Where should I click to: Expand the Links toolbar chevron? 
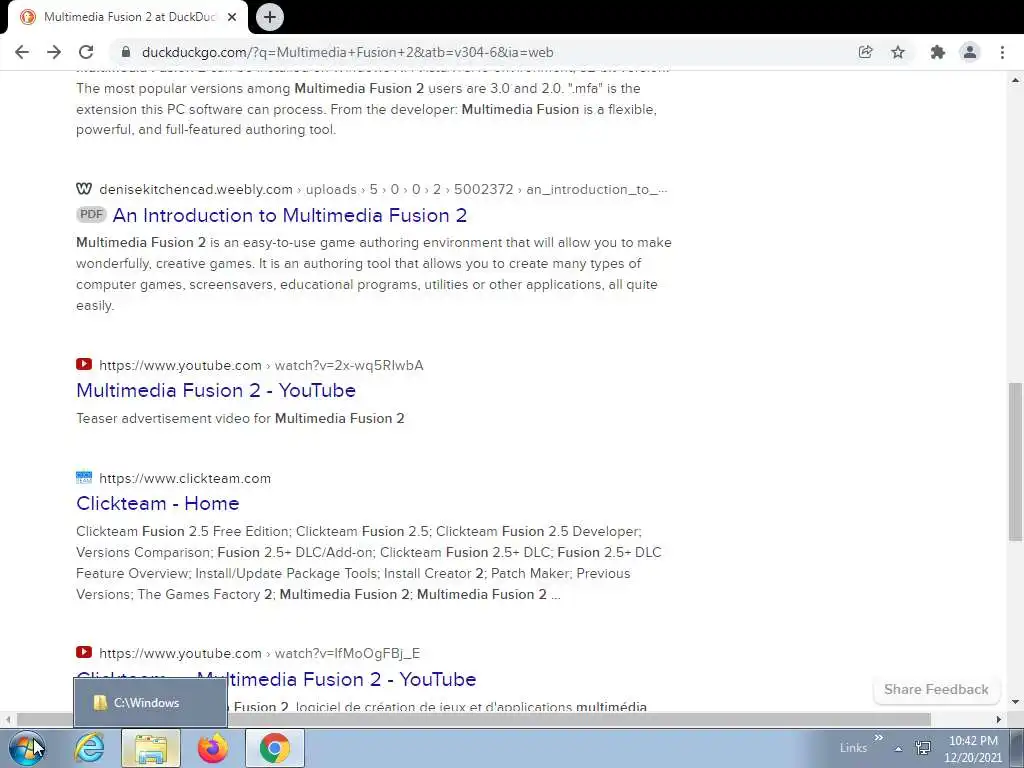(878, 737)
